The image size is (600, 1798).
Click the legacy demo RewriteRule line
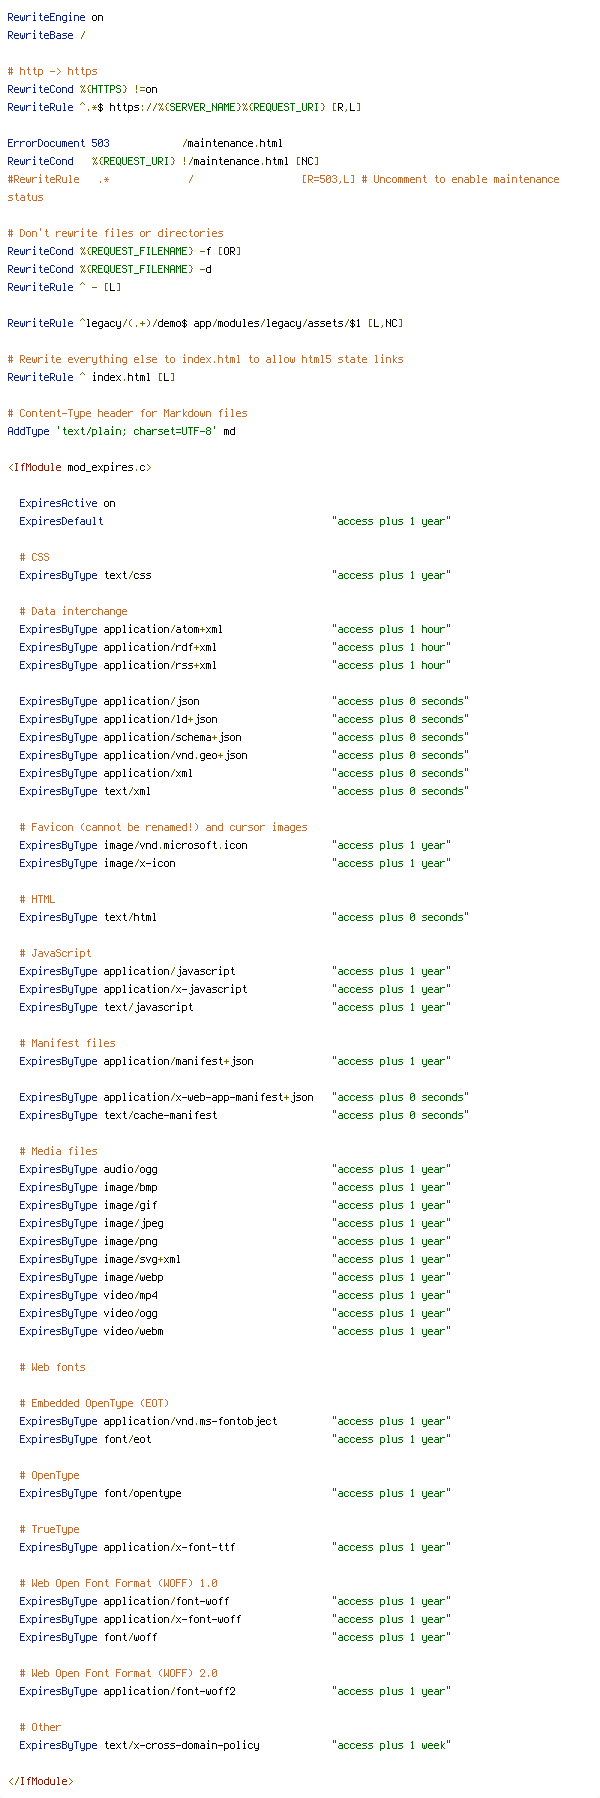[205, 323]
